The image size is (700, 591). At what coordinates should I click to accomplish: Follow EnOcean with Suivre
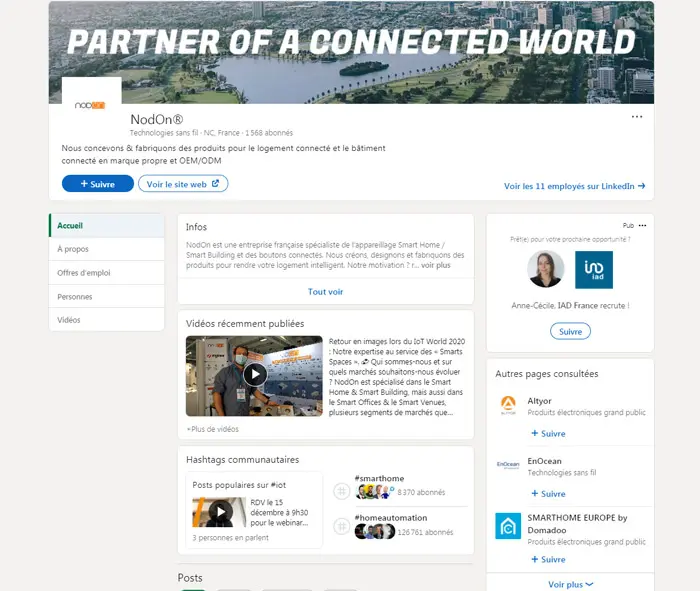coord(548,494)
